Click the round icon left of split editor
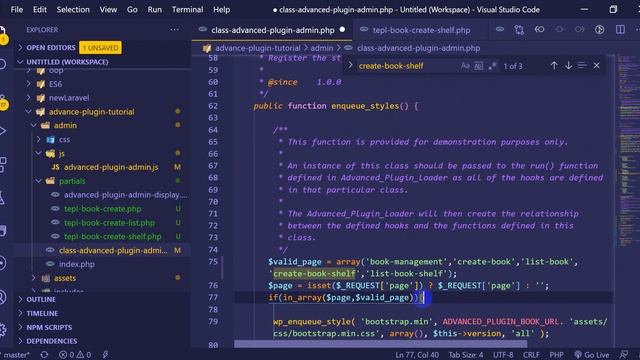Image resolution: width=640 pixels, height=360 pixels. coord(599,30)
